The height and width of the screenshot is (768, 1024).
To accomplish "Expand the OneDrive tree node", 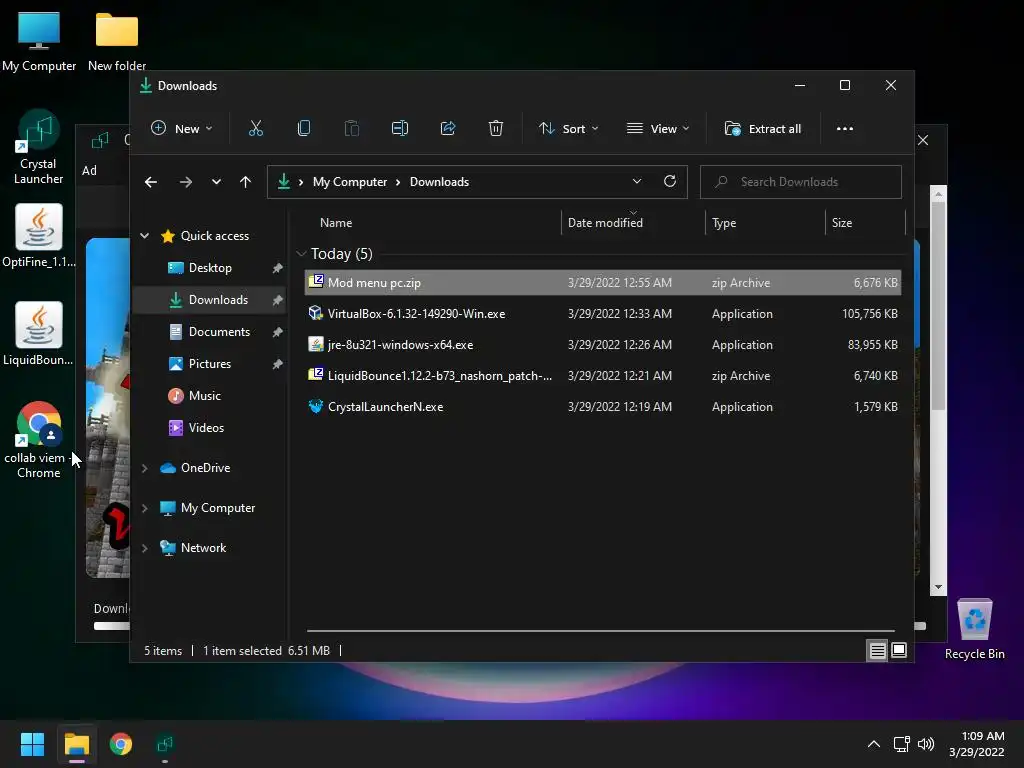I will [144, 468].
